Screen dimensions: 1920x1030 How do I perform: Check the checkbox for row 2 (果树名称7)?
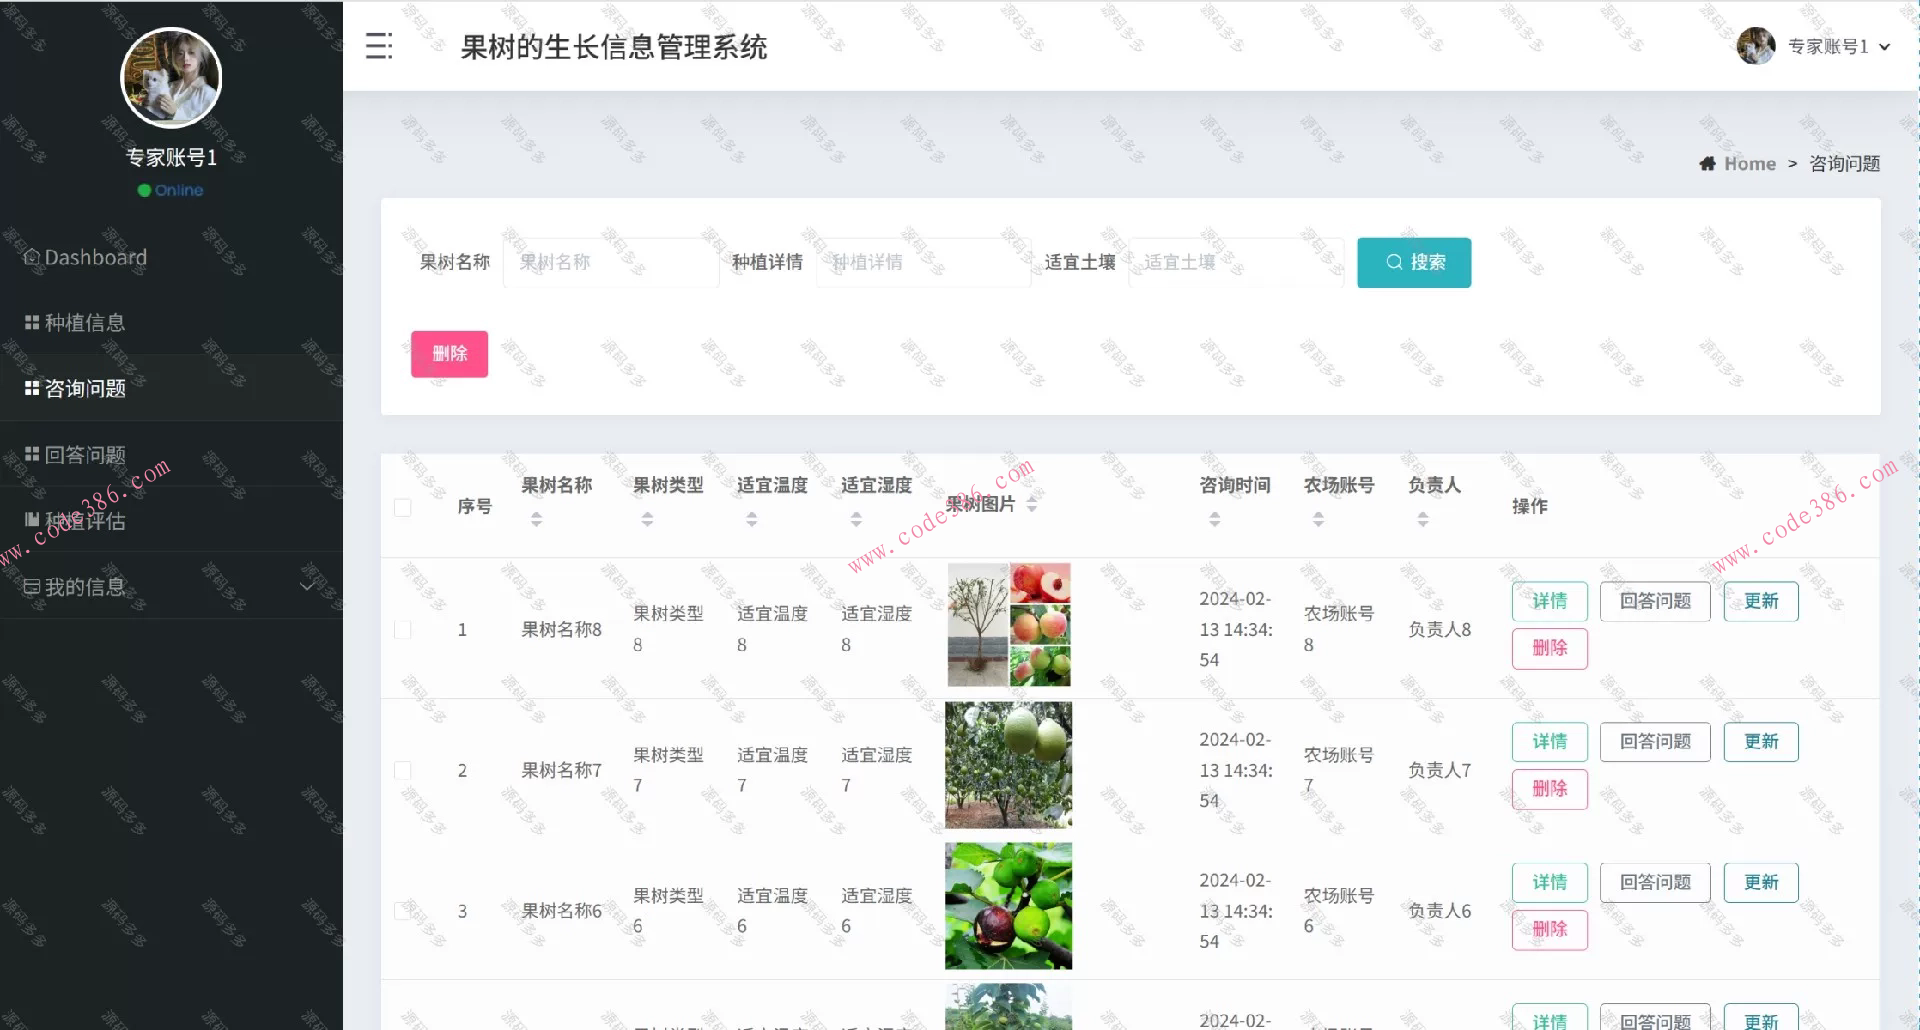(403, 770)
